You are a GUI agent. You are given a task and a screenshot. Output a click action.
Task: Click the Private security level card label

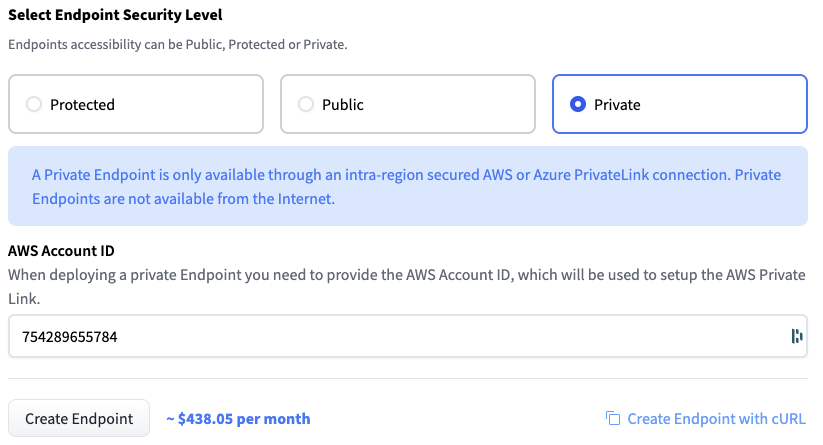[x=617, y=104]
